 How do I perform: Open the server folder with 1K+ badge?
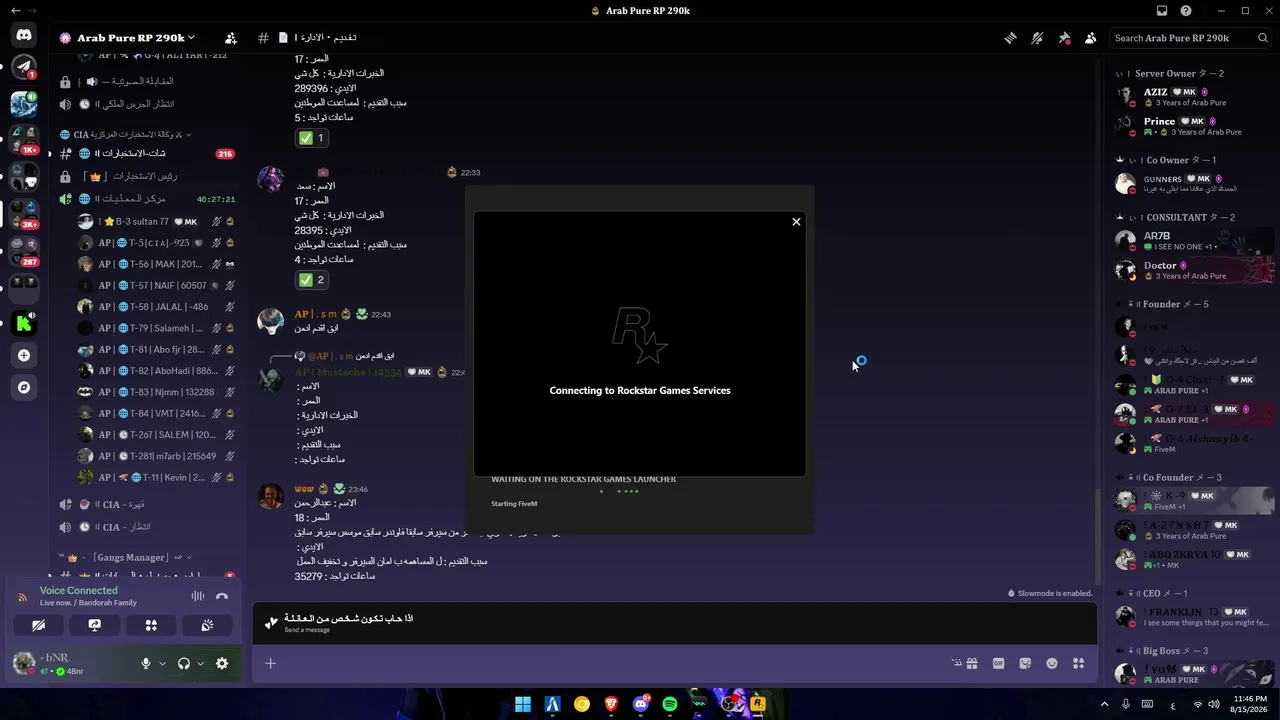(24, 138)
